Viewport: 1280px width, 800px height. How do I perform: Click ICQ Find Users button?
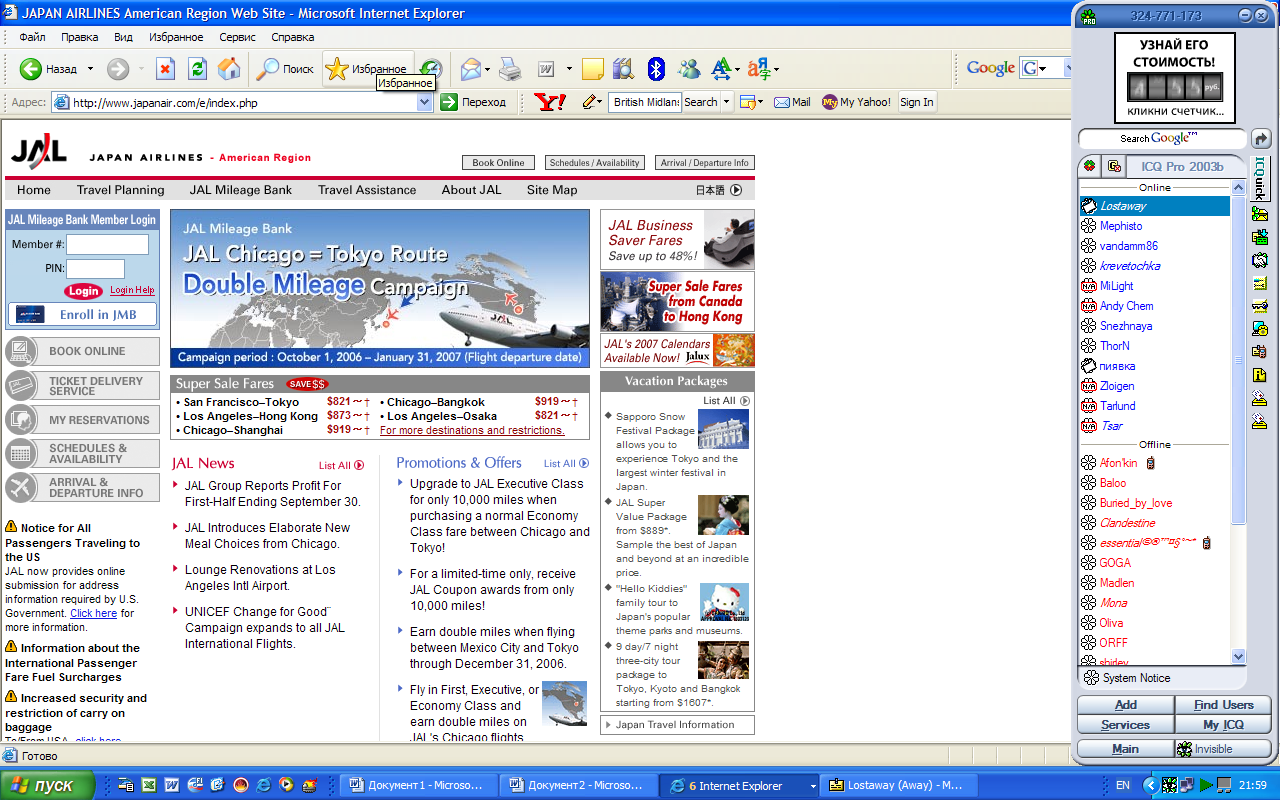click(1223, 705)
